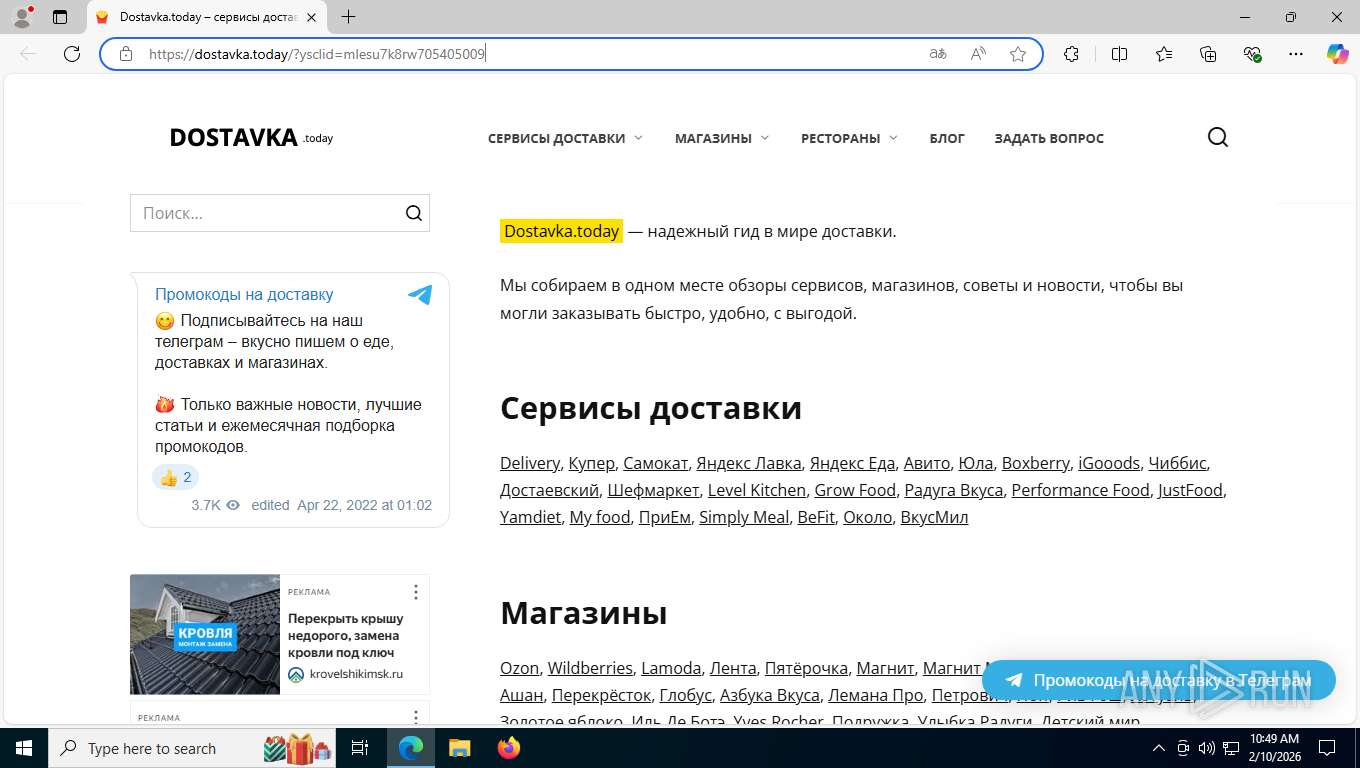Open the Яндекс Лавка link
This screenshot has width=1360, height=768.
tap(749, 463)
